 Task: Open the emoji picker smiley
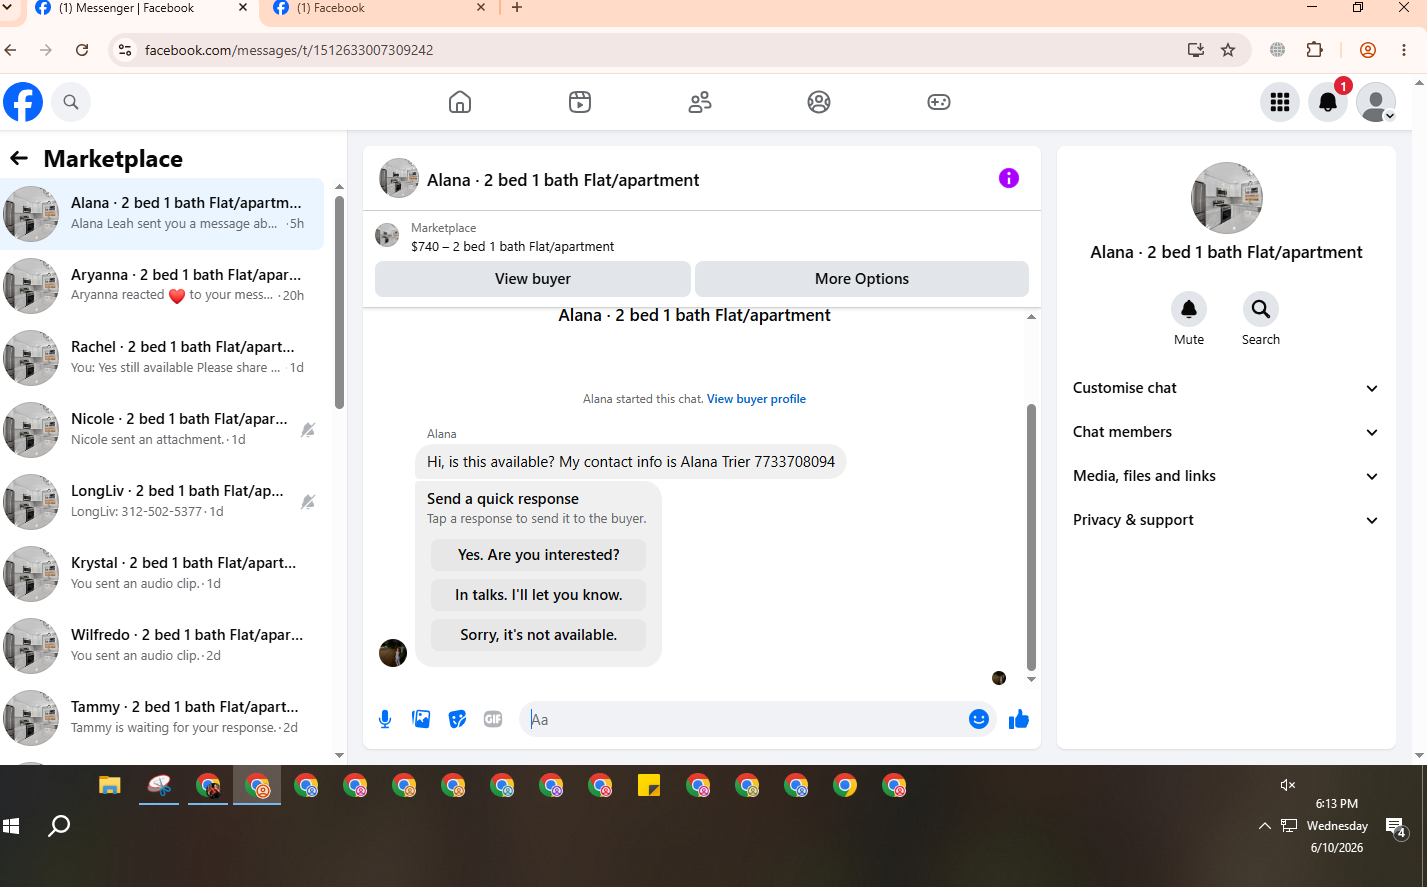click(x=979, y=719)
